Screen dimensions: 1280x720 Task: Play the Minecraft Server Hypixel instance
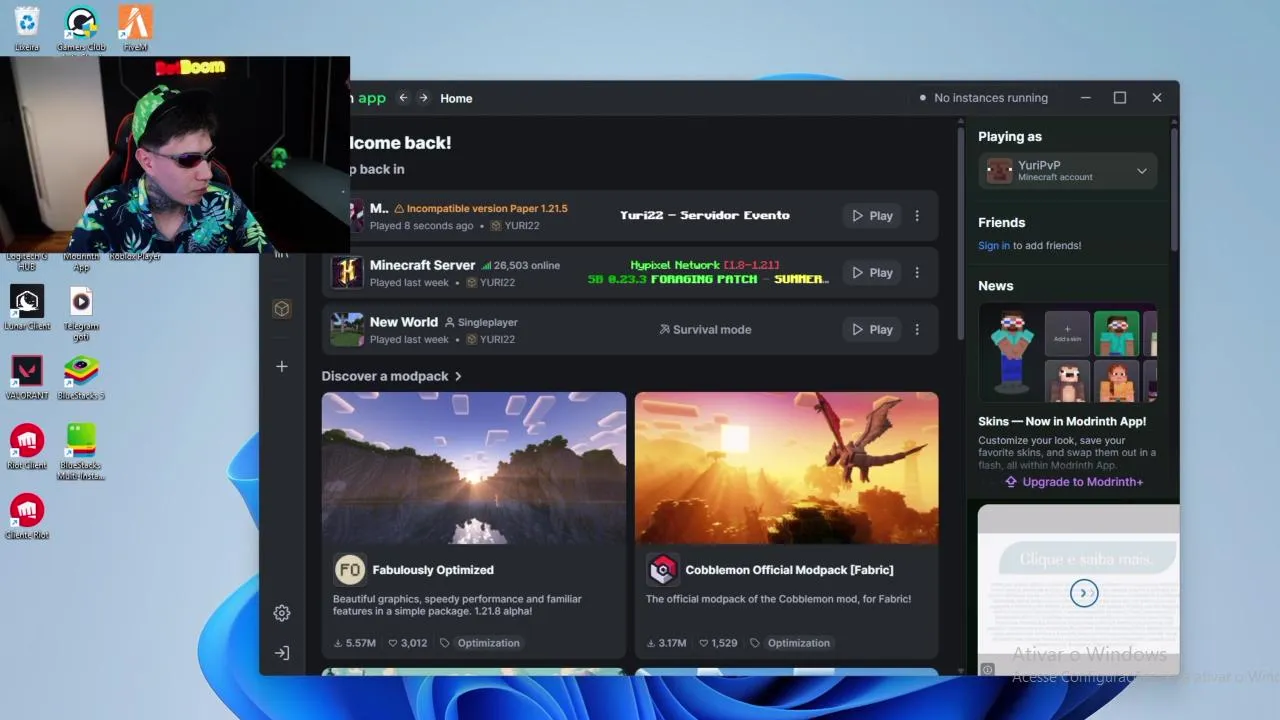pyautogui.click(x=872, y=272)
